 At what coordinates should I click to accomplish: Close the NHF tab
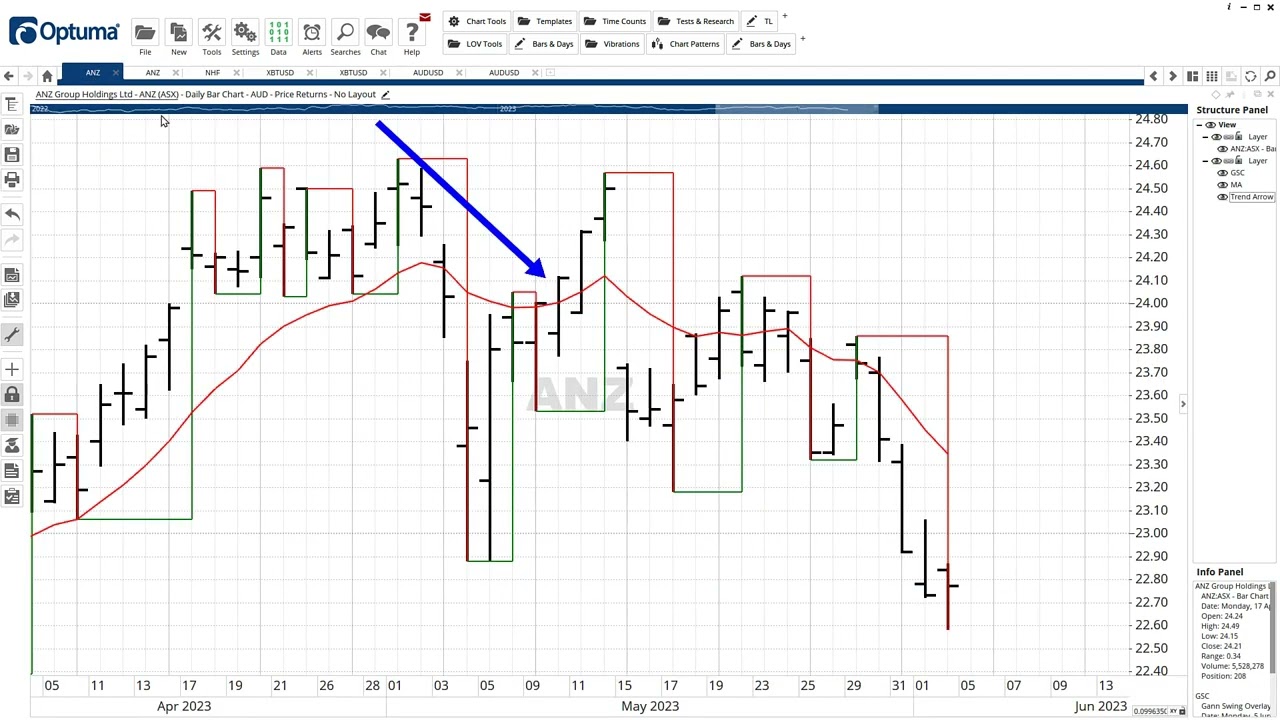(x=237, y=73)
